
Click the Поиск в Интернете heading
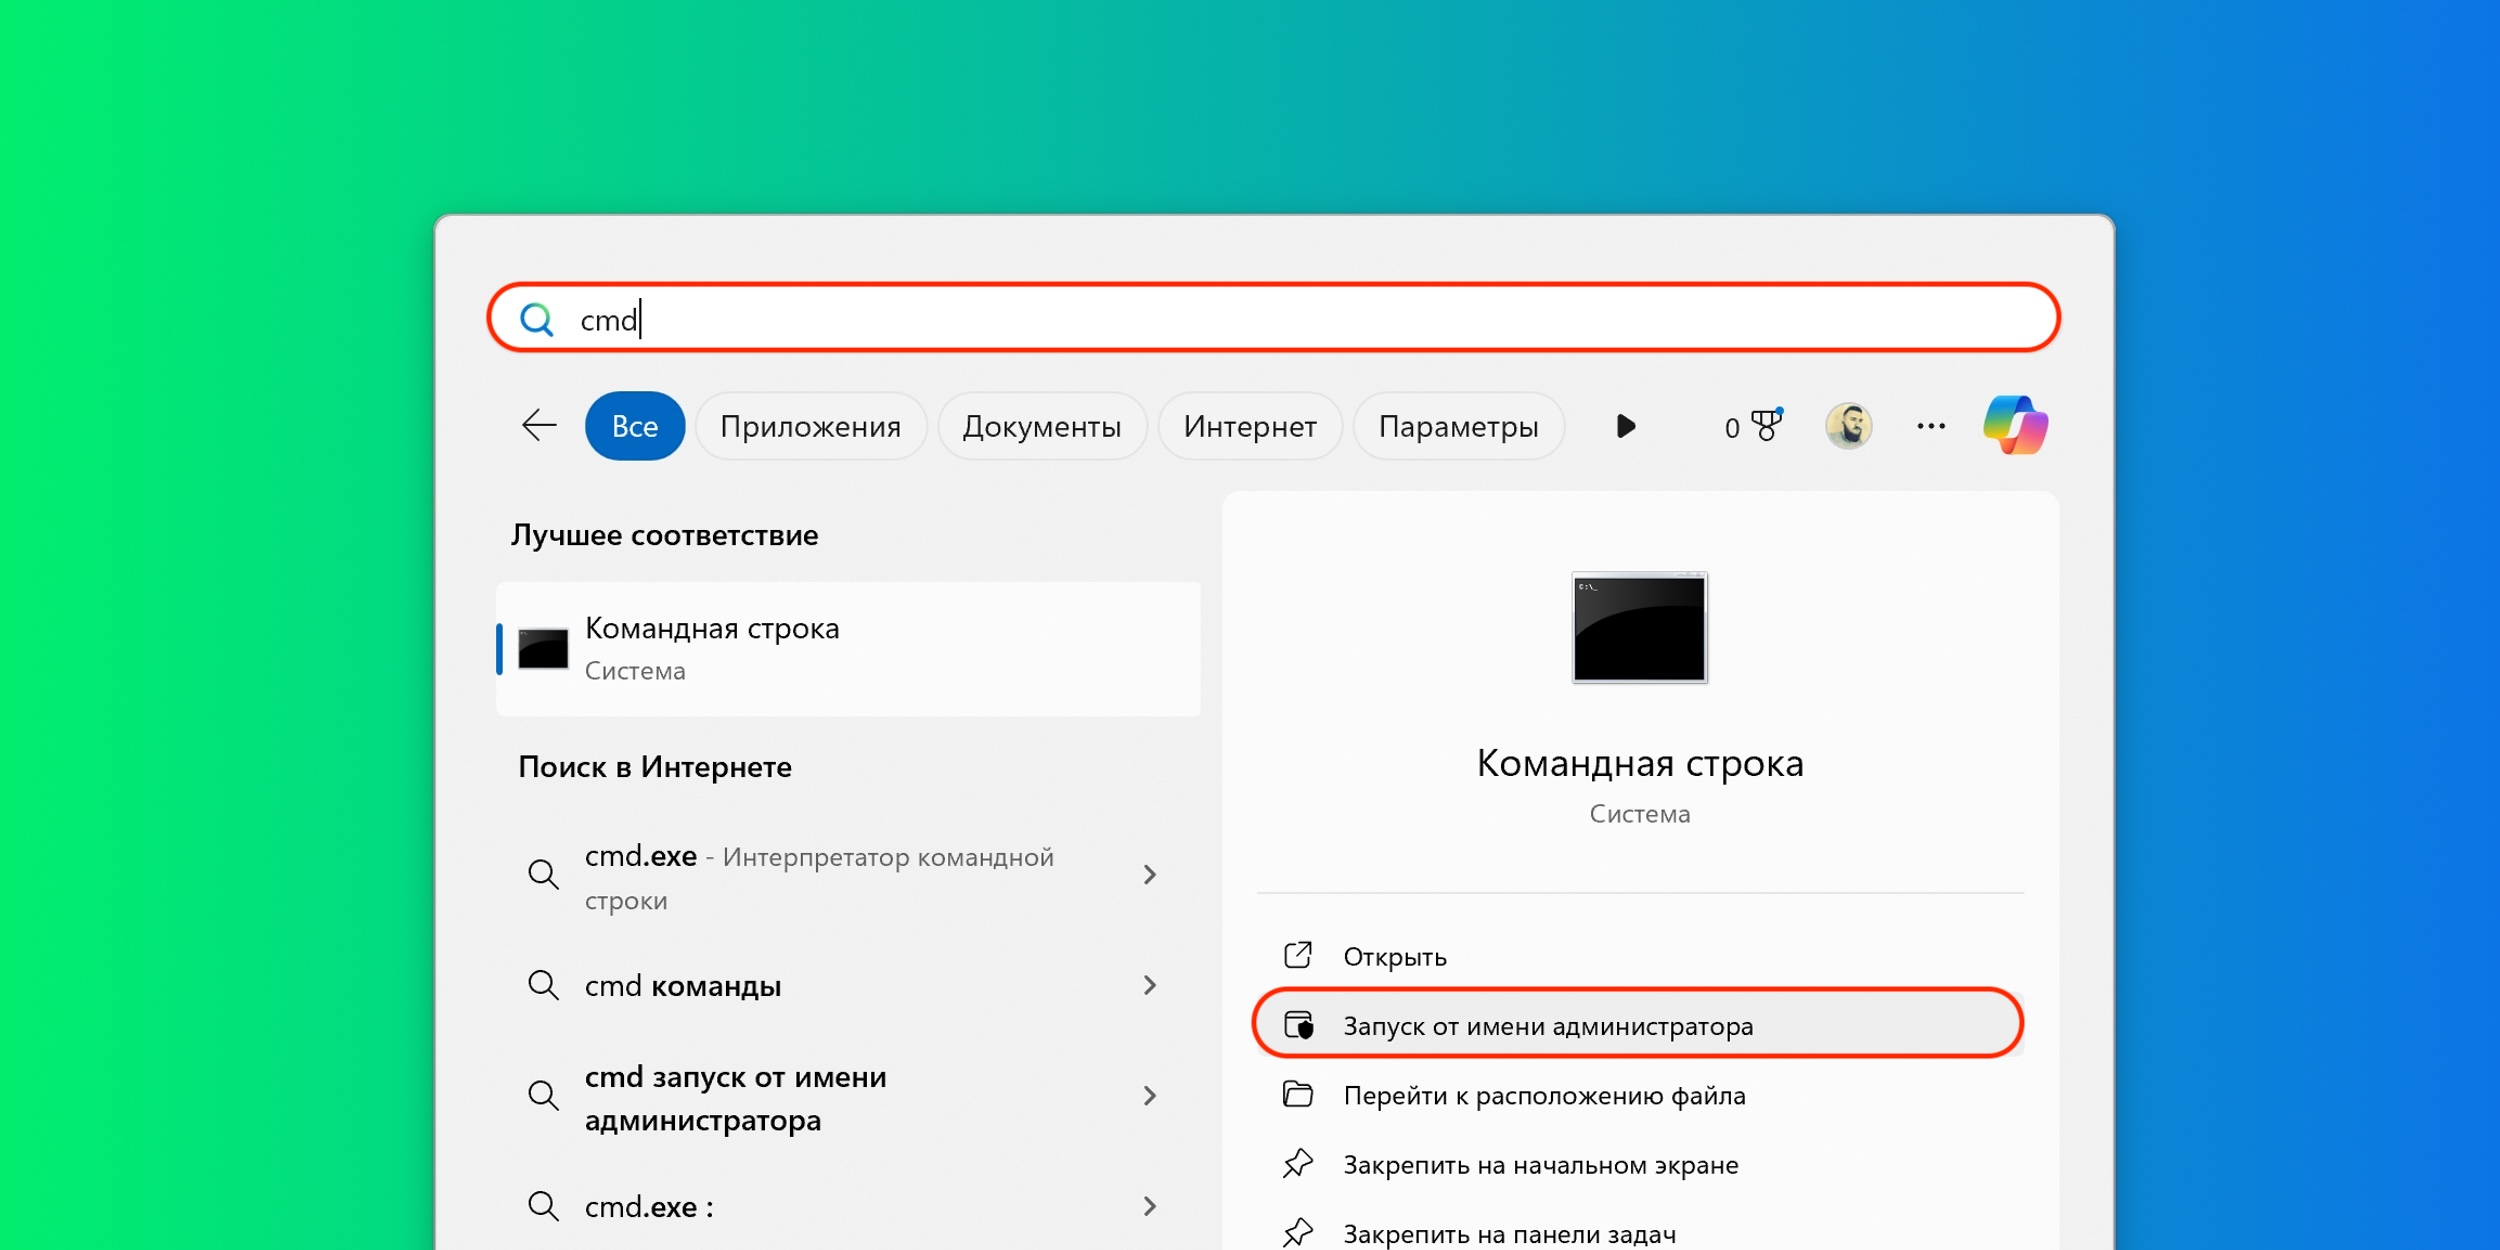pyautogui.click(x=655, y=767)
